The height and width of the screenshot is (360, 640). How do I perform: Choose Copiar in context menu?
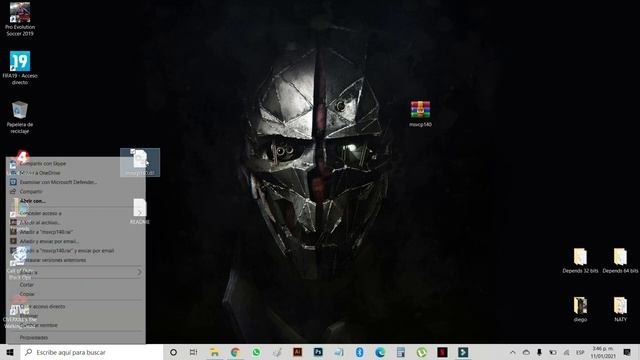point(76,294)
